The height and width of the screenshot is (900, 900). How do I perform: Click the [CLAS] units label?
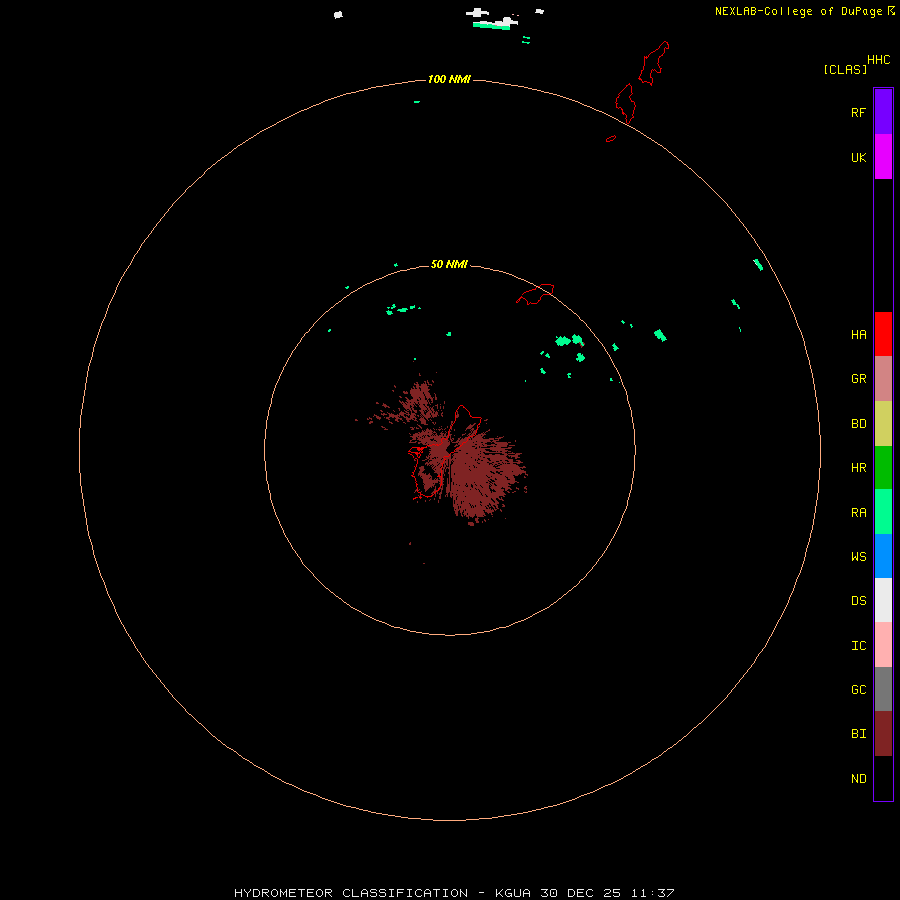pyautogui.click(x=845, y=69)
